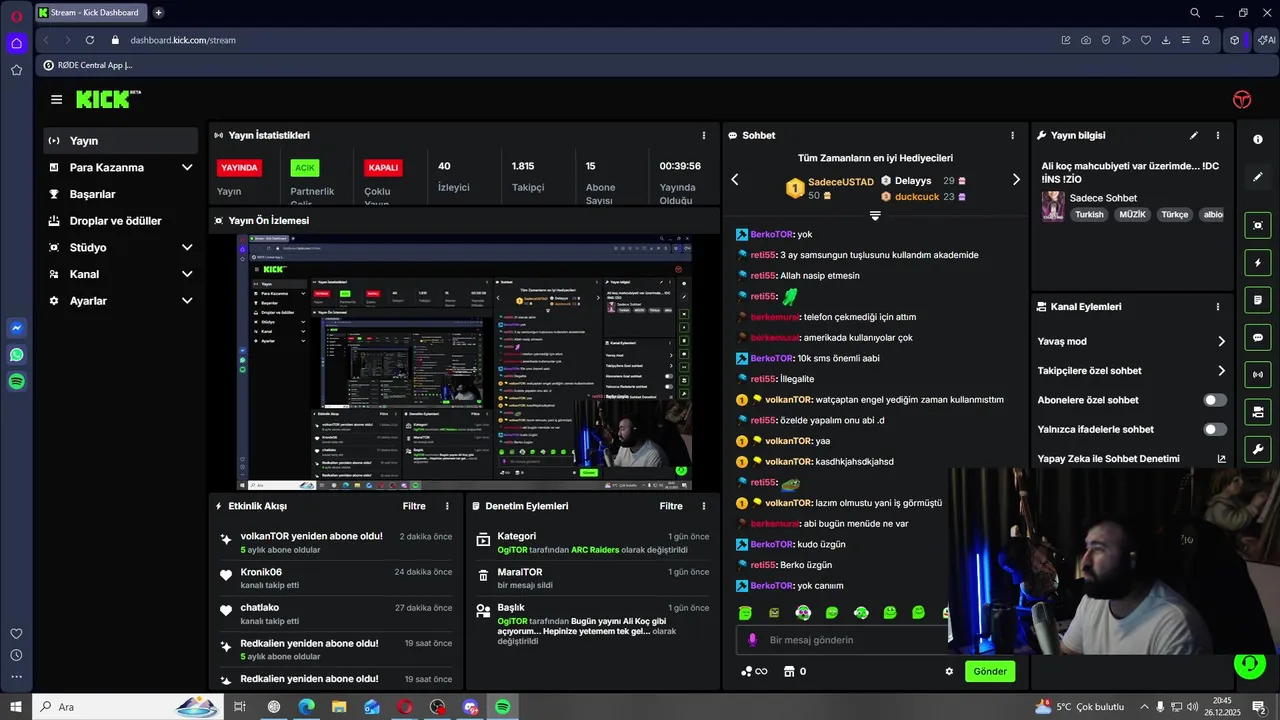The image size is (1280, 720).
Task: Toggle the lightning activity feed icon in right toolbar
Action: [x=1258, y=263]
